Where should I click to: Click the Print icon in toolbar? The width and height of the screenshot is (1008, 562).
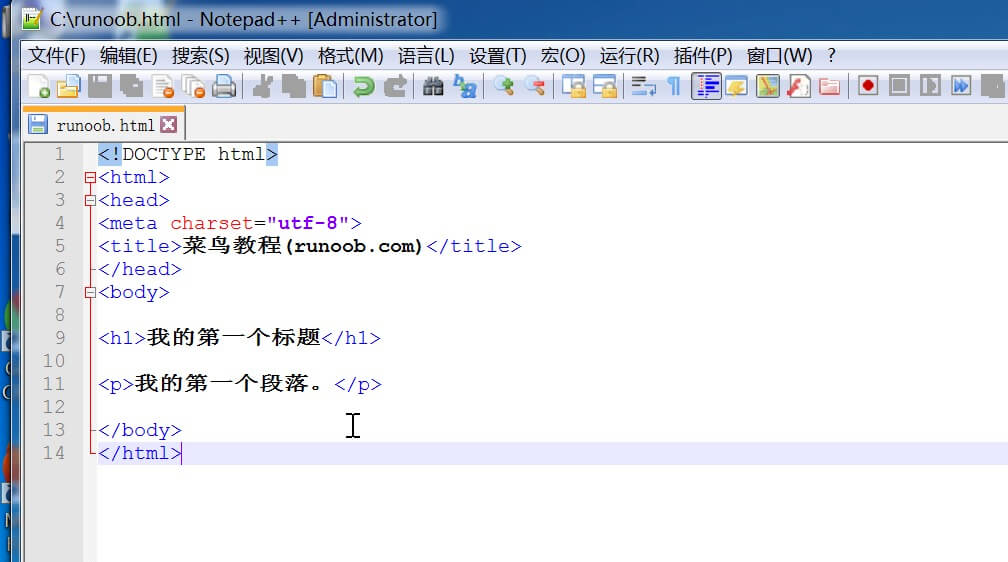point(224,87)
